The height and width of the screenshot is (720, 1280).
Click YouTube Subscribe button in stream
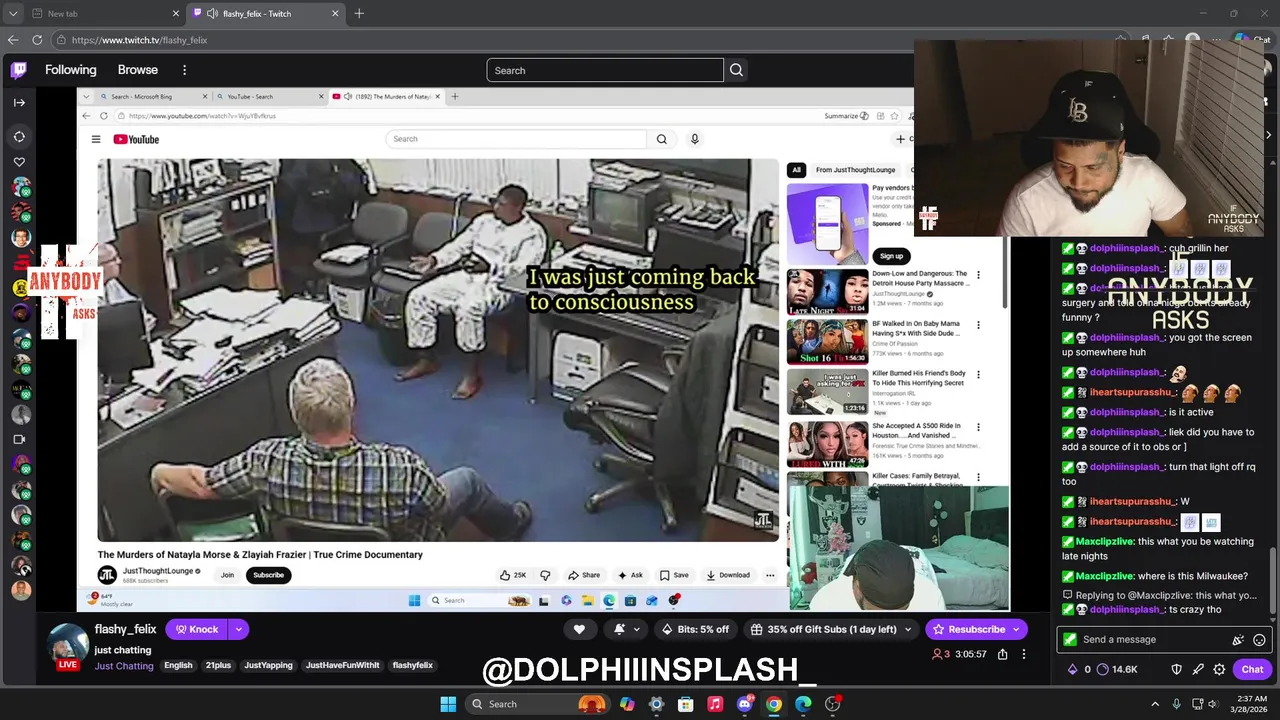(x=268, y=575)
